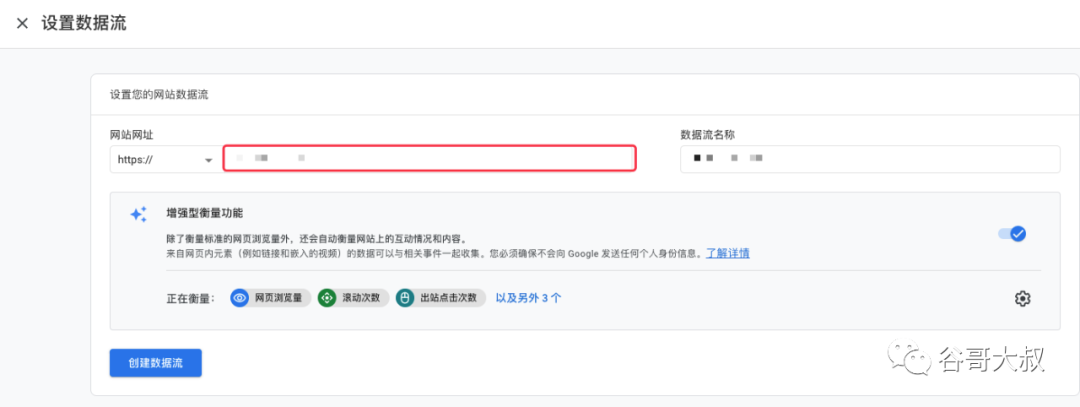Image resolution: width=1080 pixels, height=407 pixels.
Task: Close the 设置数据流 dialog with X
Action: pyautogui.click(x=22, y=23)
